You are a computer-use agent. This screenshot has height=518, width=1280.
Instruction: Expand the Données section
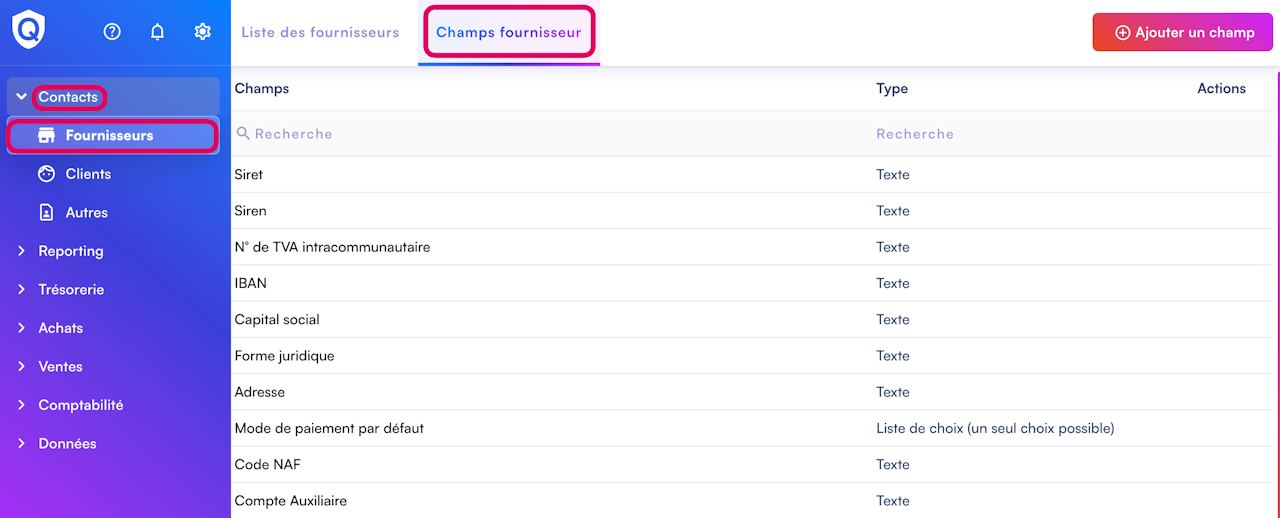pos(67,444)
